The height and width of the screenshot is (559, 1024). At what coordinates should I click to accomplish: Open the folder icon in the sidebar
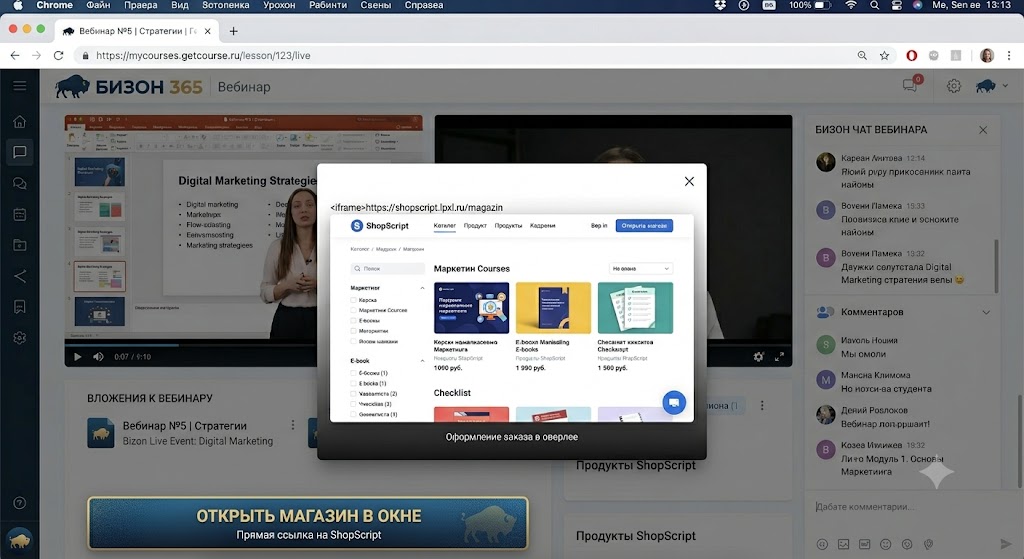point(20,245)
